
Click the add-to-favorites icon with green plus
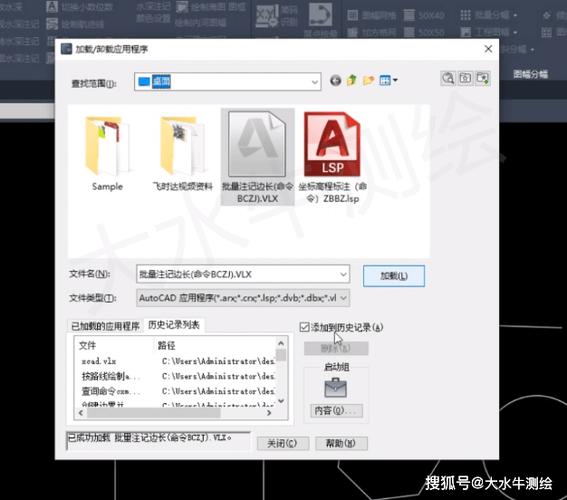tap(483, 78)
